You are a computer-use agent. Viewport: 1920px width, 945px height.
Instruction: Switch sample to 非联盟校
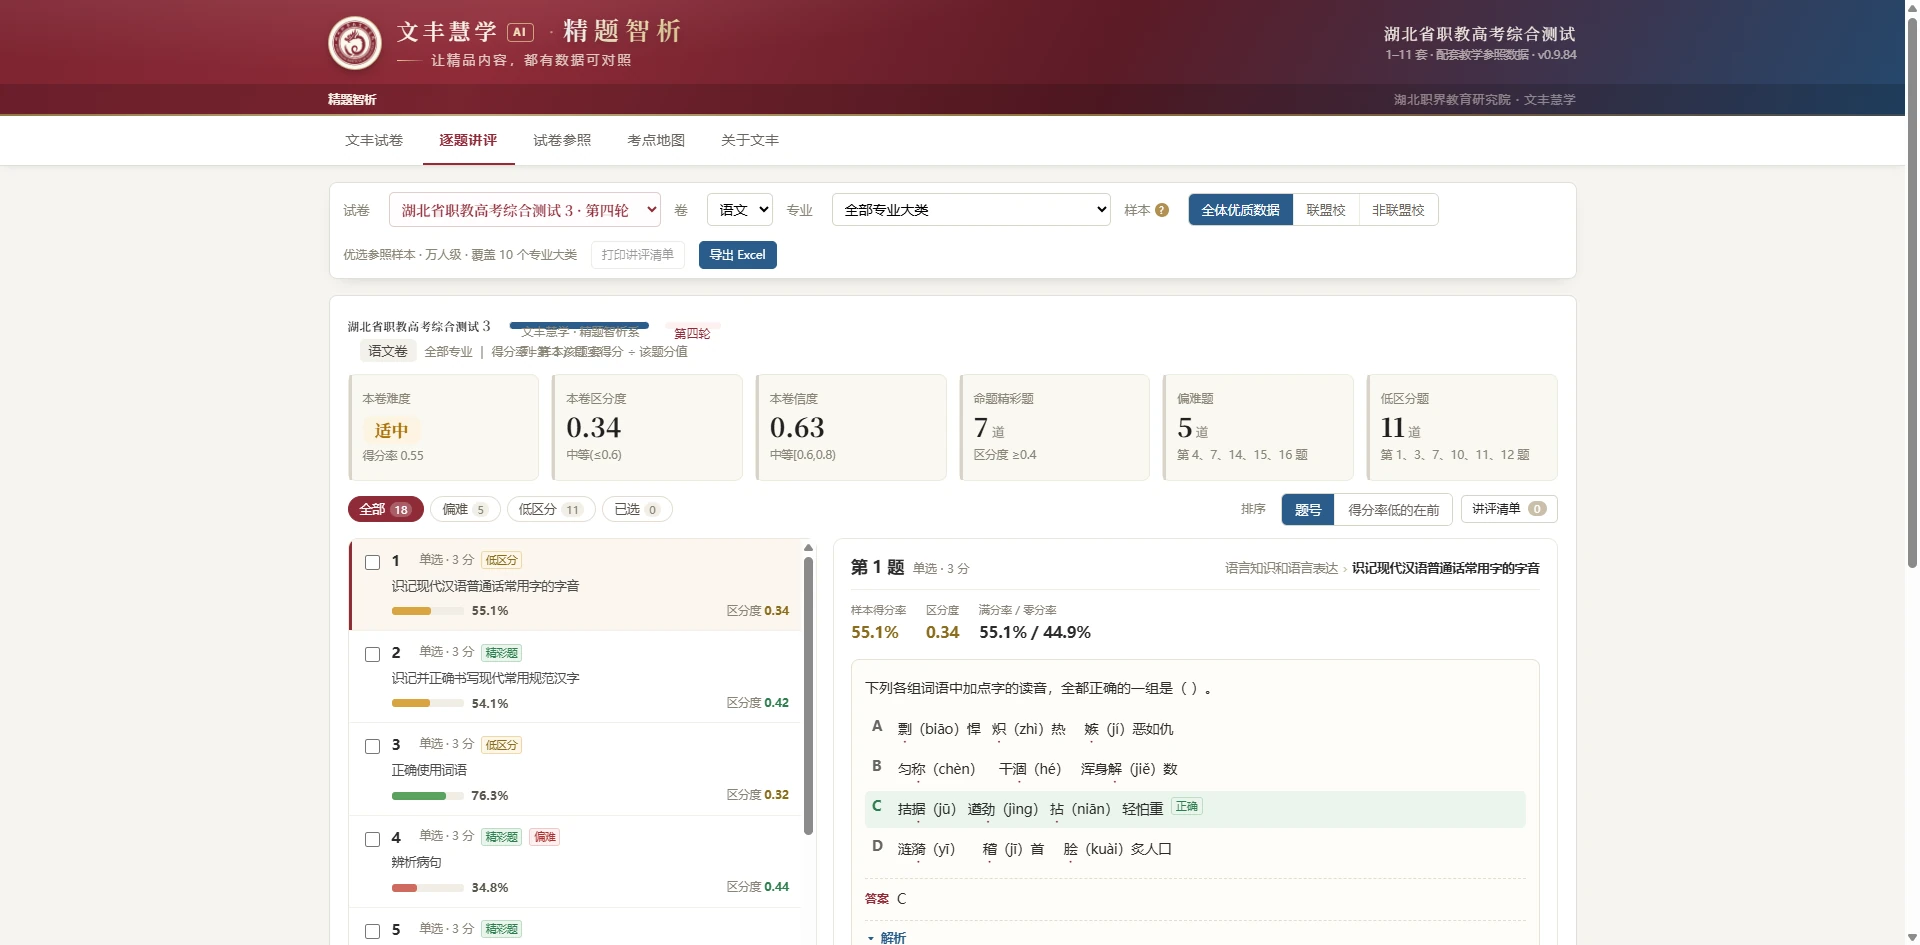point(1398,210)
